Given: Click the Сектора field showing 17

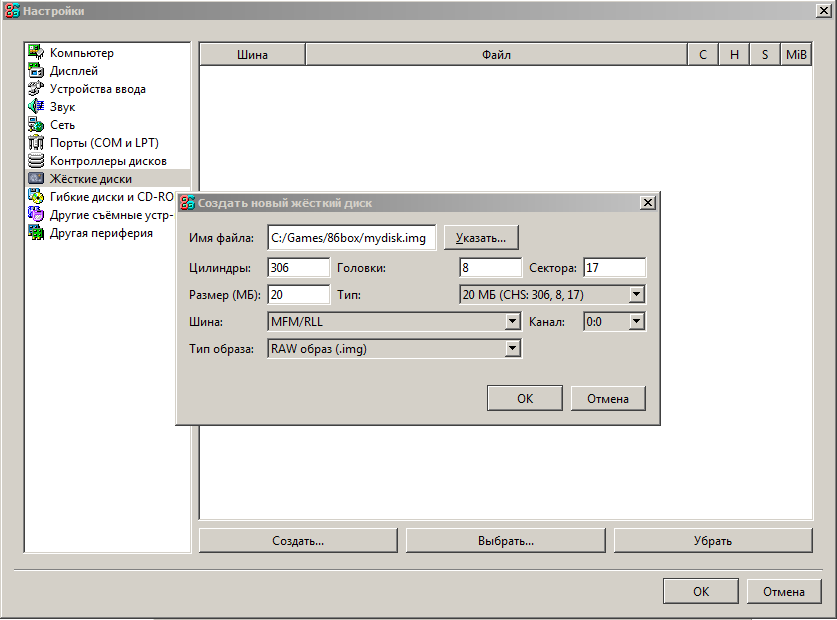Looking at the screenshot, I should [614, 267].
